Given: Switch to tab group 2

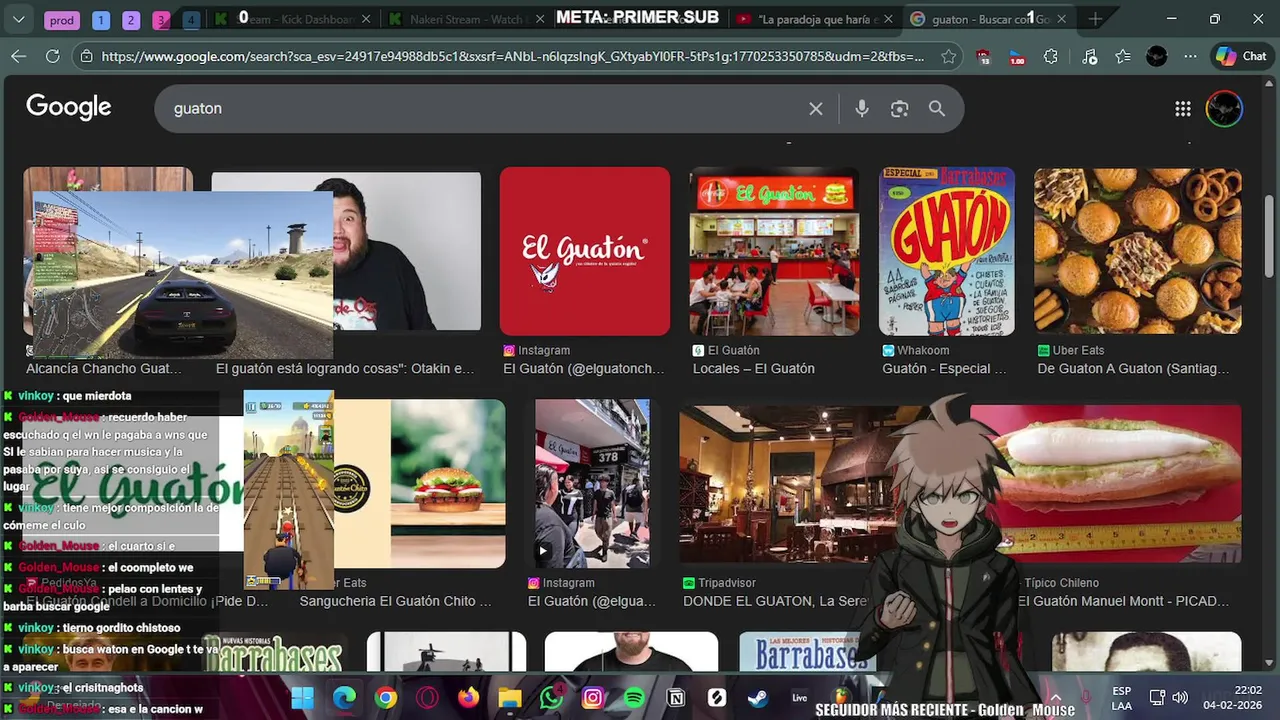Looking at the screenshot, I should [130, 20].
